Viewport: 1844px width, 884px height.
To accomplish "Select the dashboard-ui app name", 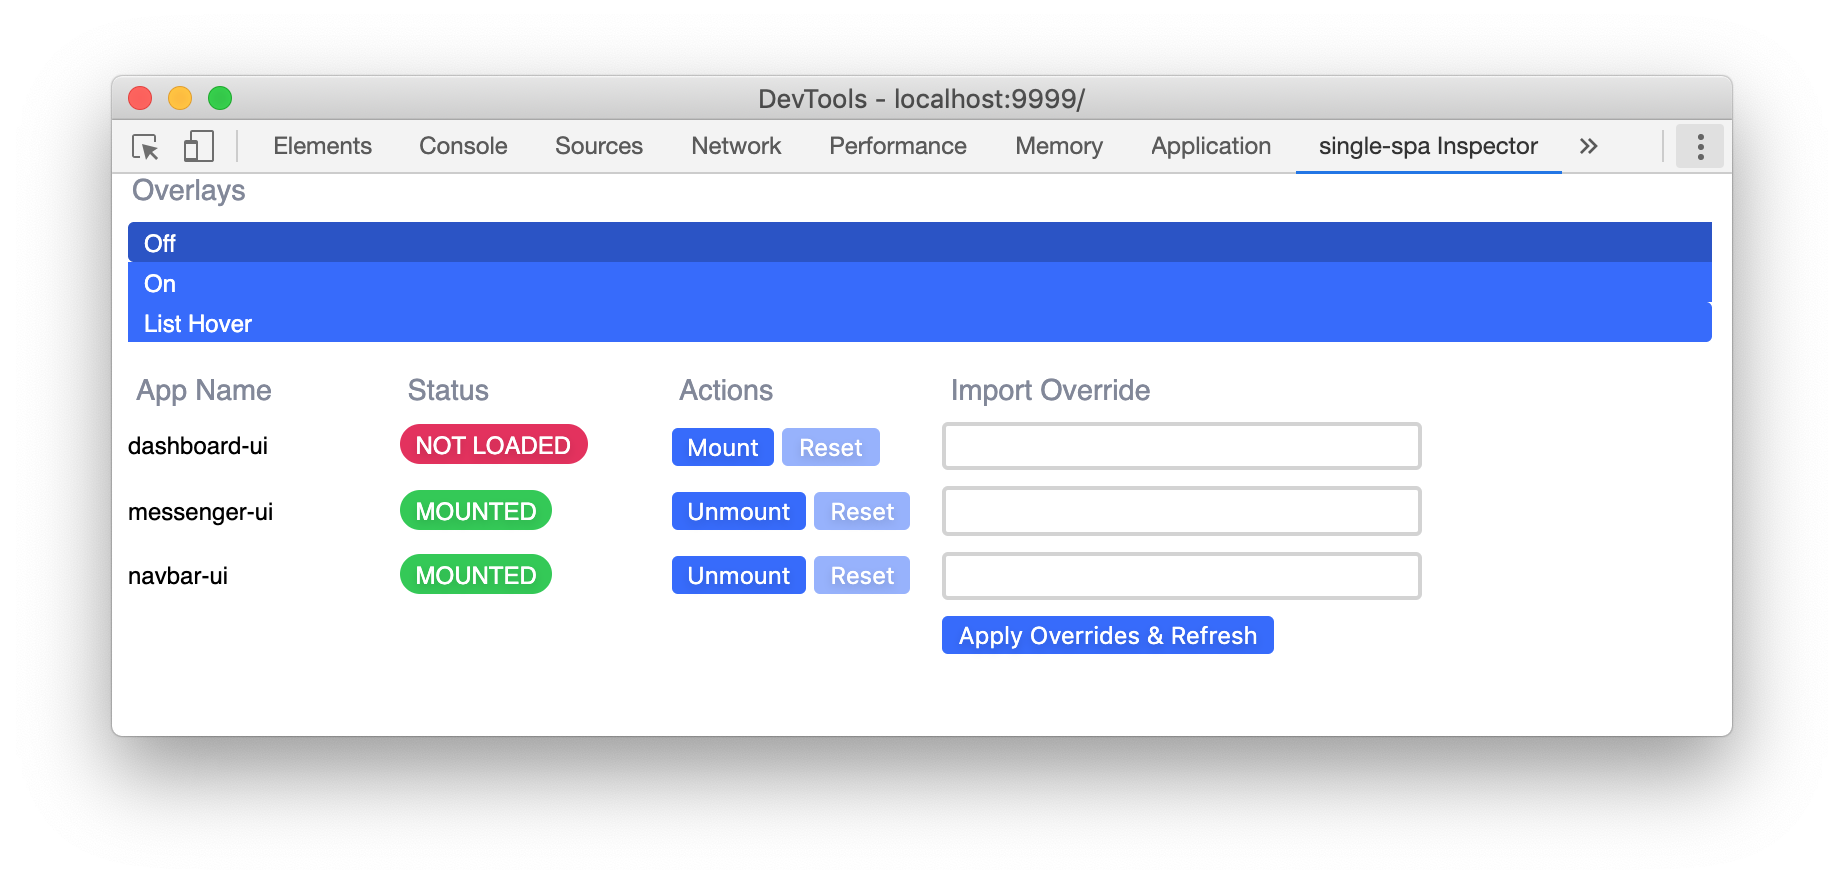I will (198, 446).
